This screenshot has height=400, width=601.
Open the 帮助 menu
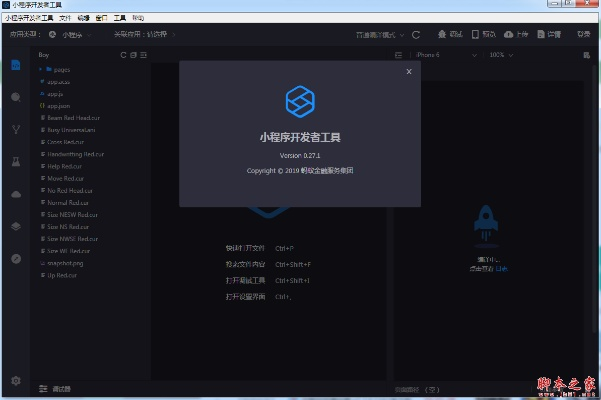coord(138,18)
